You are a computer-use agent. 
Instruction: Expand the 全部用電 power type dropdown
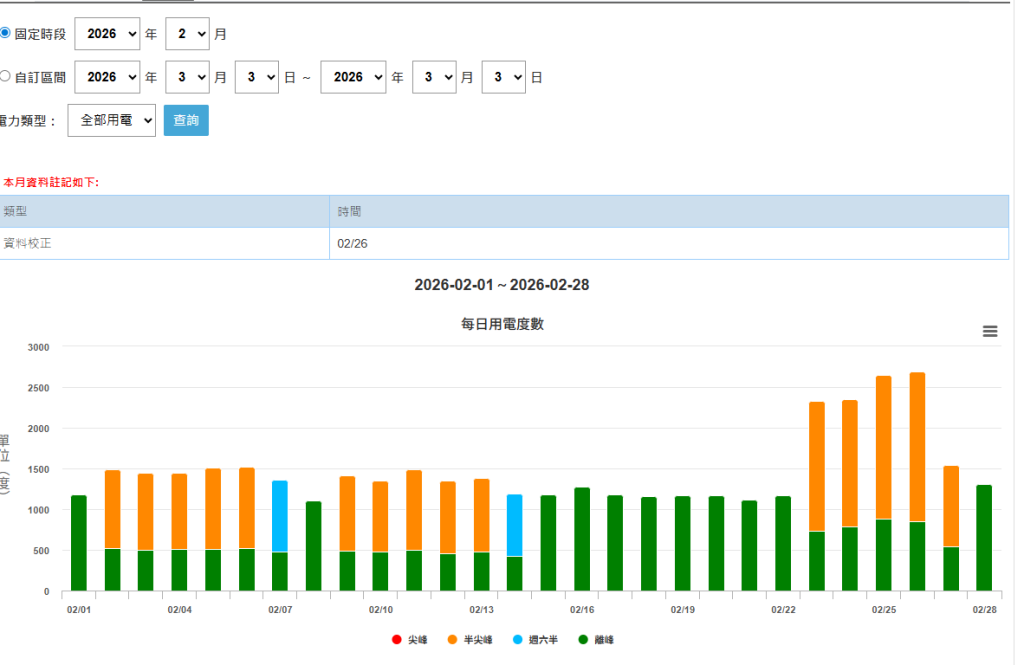[112, 120]
